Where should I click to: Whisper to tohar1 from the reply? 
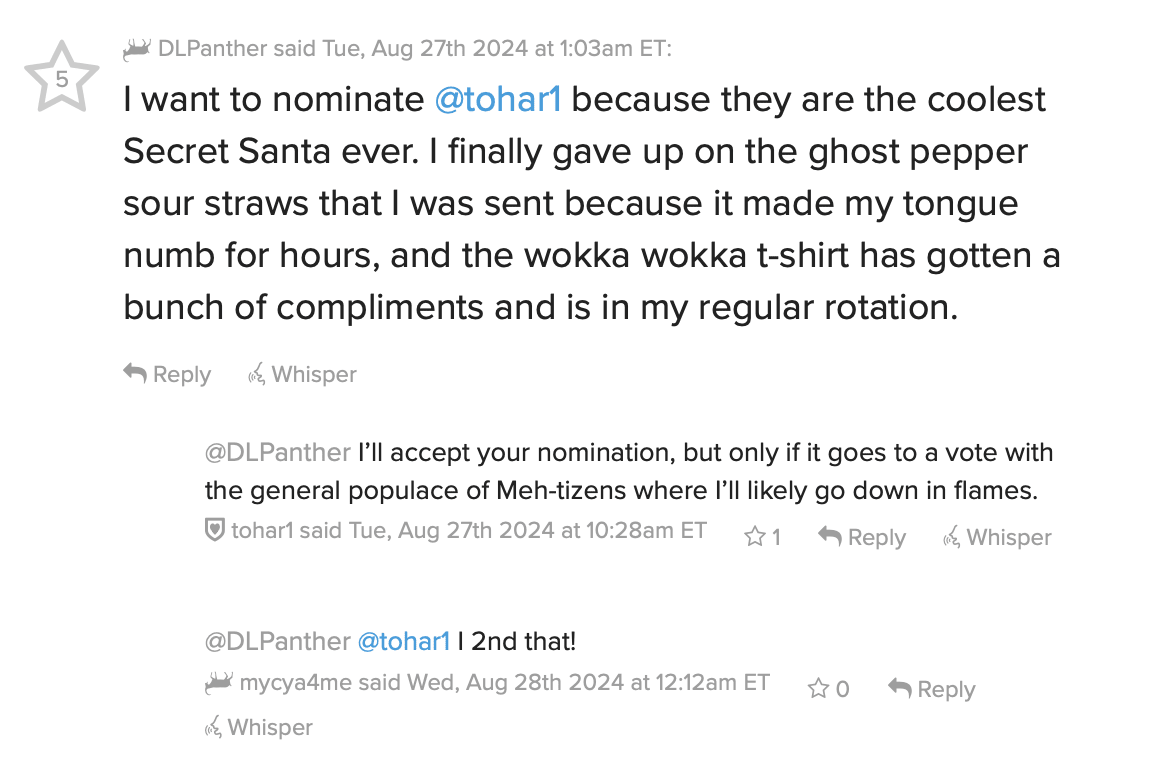997,537
